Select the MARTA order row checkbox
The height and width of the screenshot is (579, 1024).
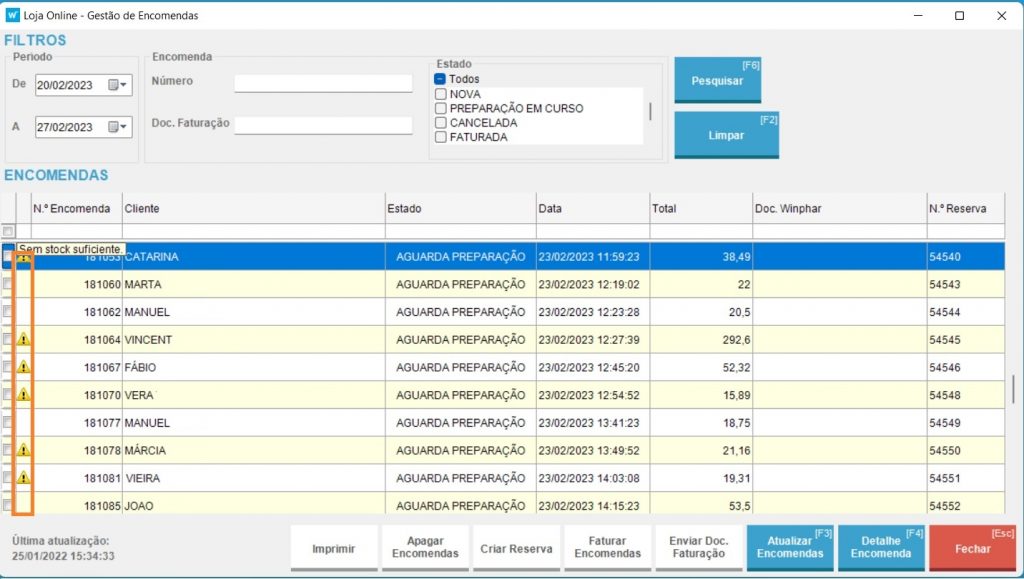click(x=8, y=284)
